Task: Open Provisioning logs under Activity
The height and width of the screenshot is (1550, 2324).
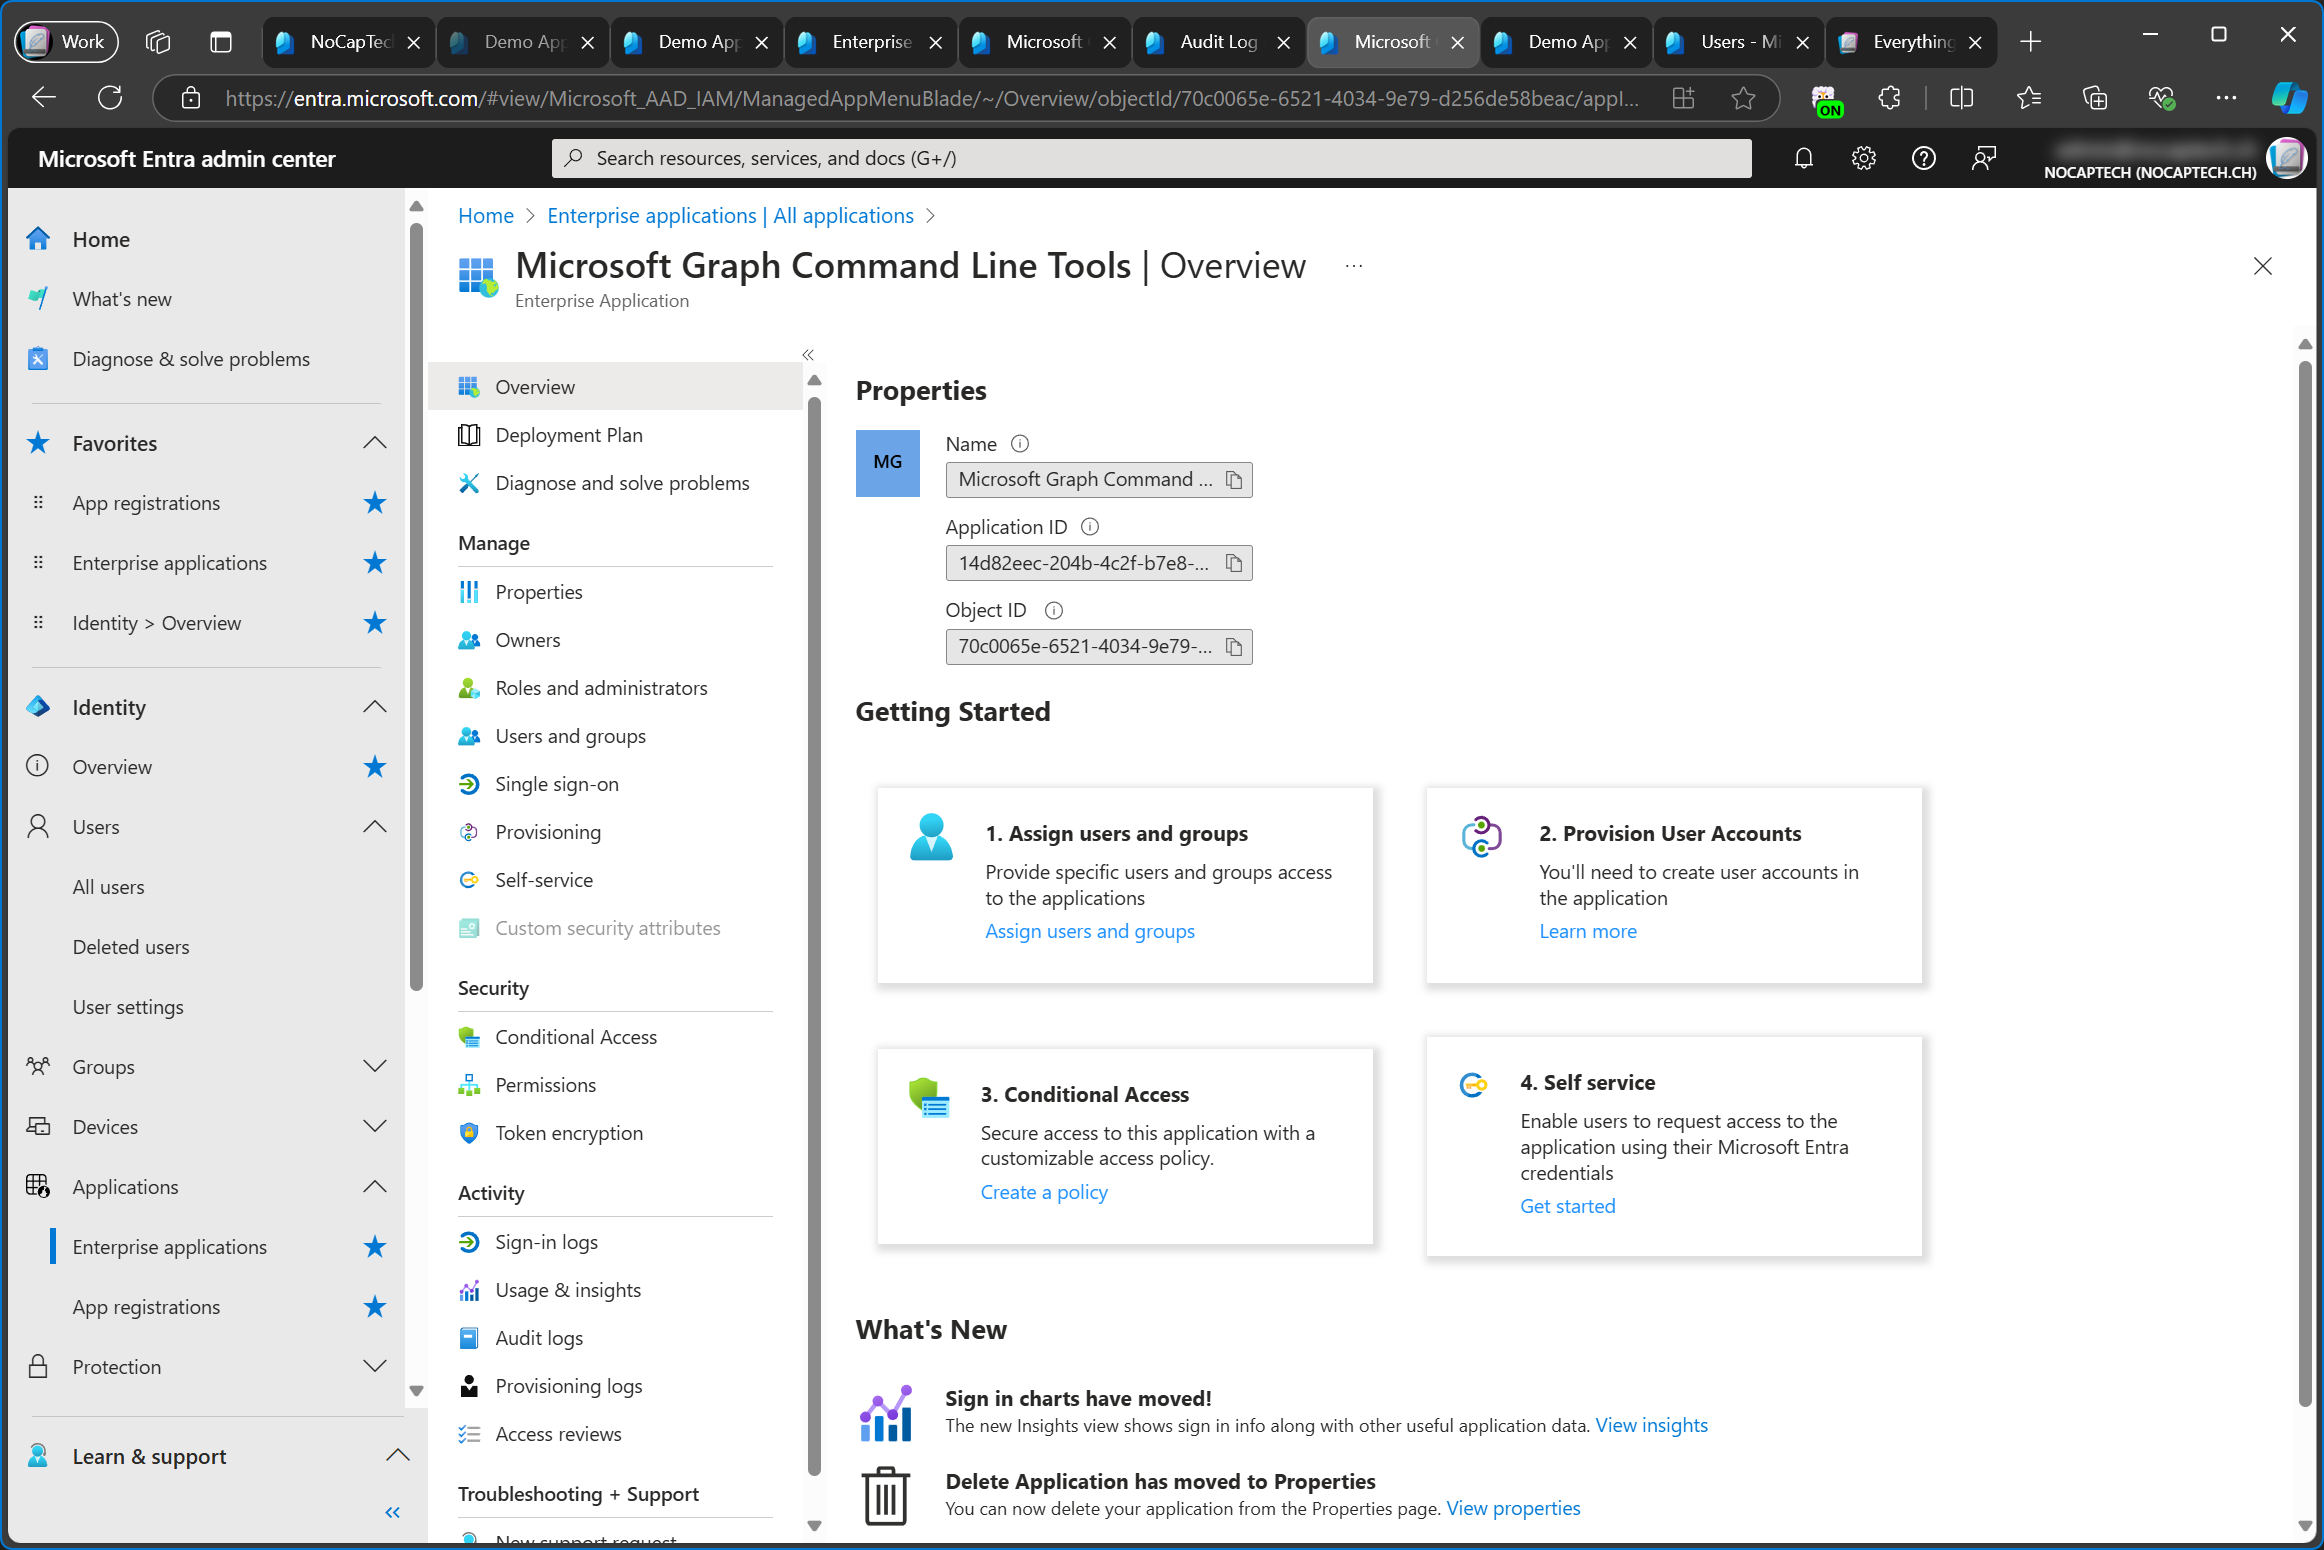Action: click(569, 1386)
